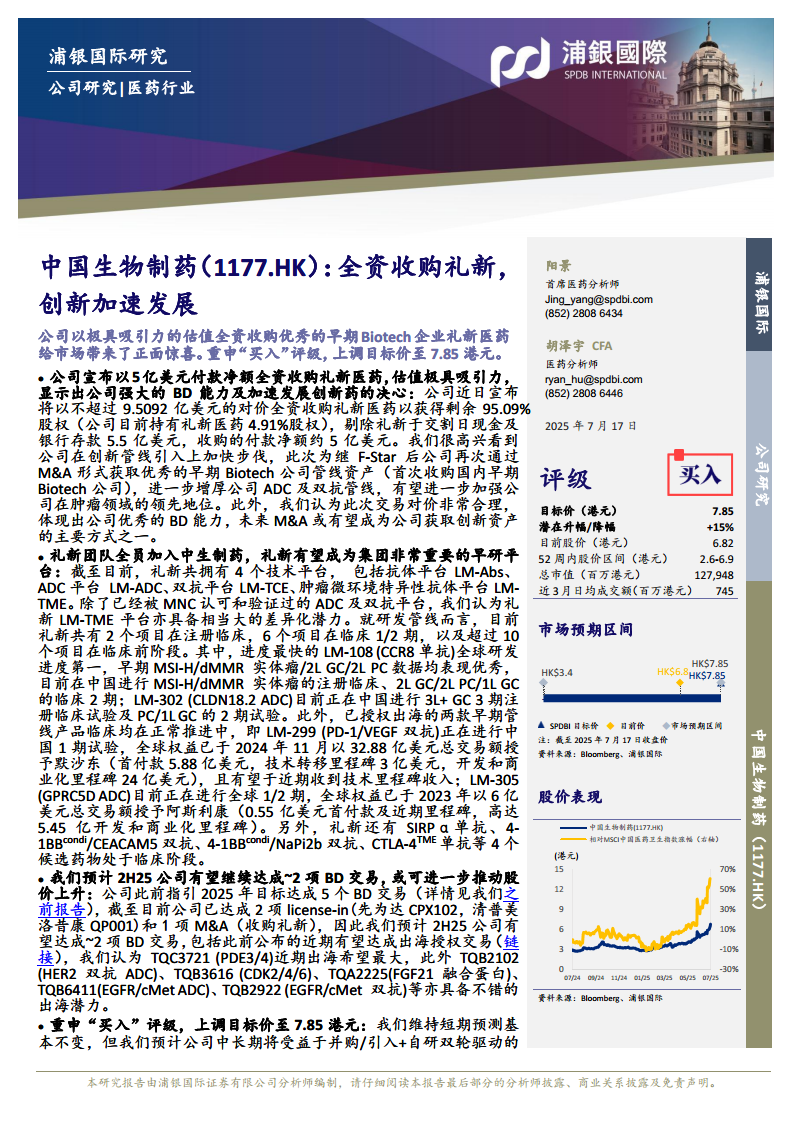The height and width of the screenshot is (1122, 793).
Task: Click the yellow diamond 目前价 legend marker
Action: (x=610, y=725)
